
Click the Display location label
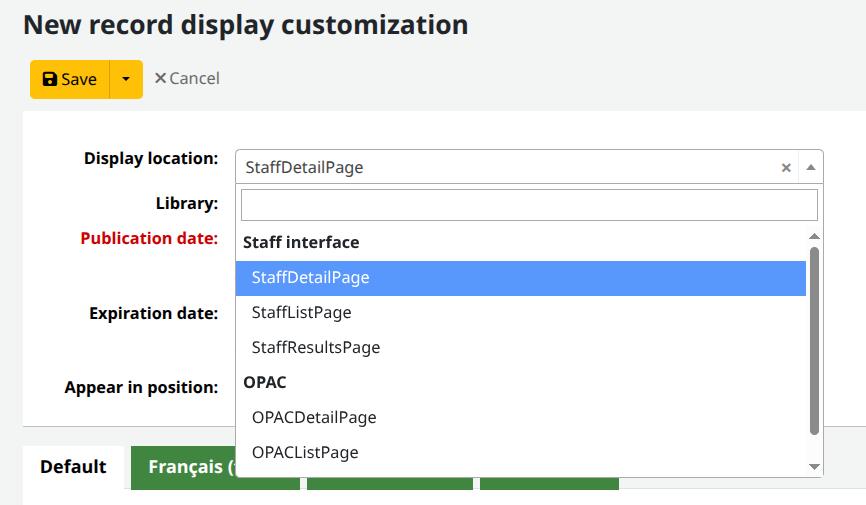(150, 158)
